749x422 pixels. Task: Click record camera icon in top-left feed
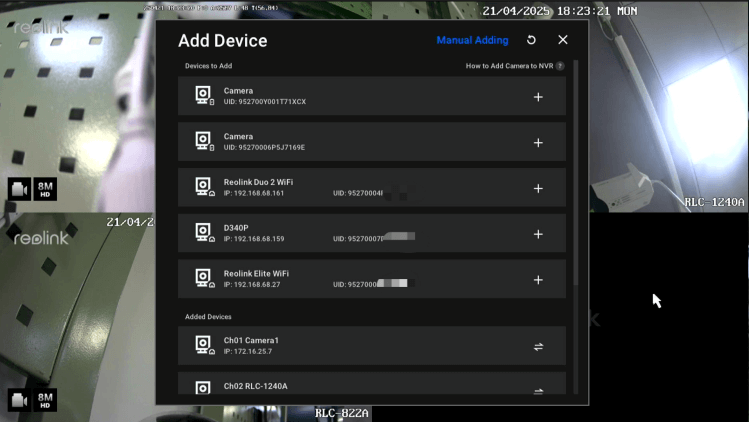pyautogui.click(x=19, y=189)
